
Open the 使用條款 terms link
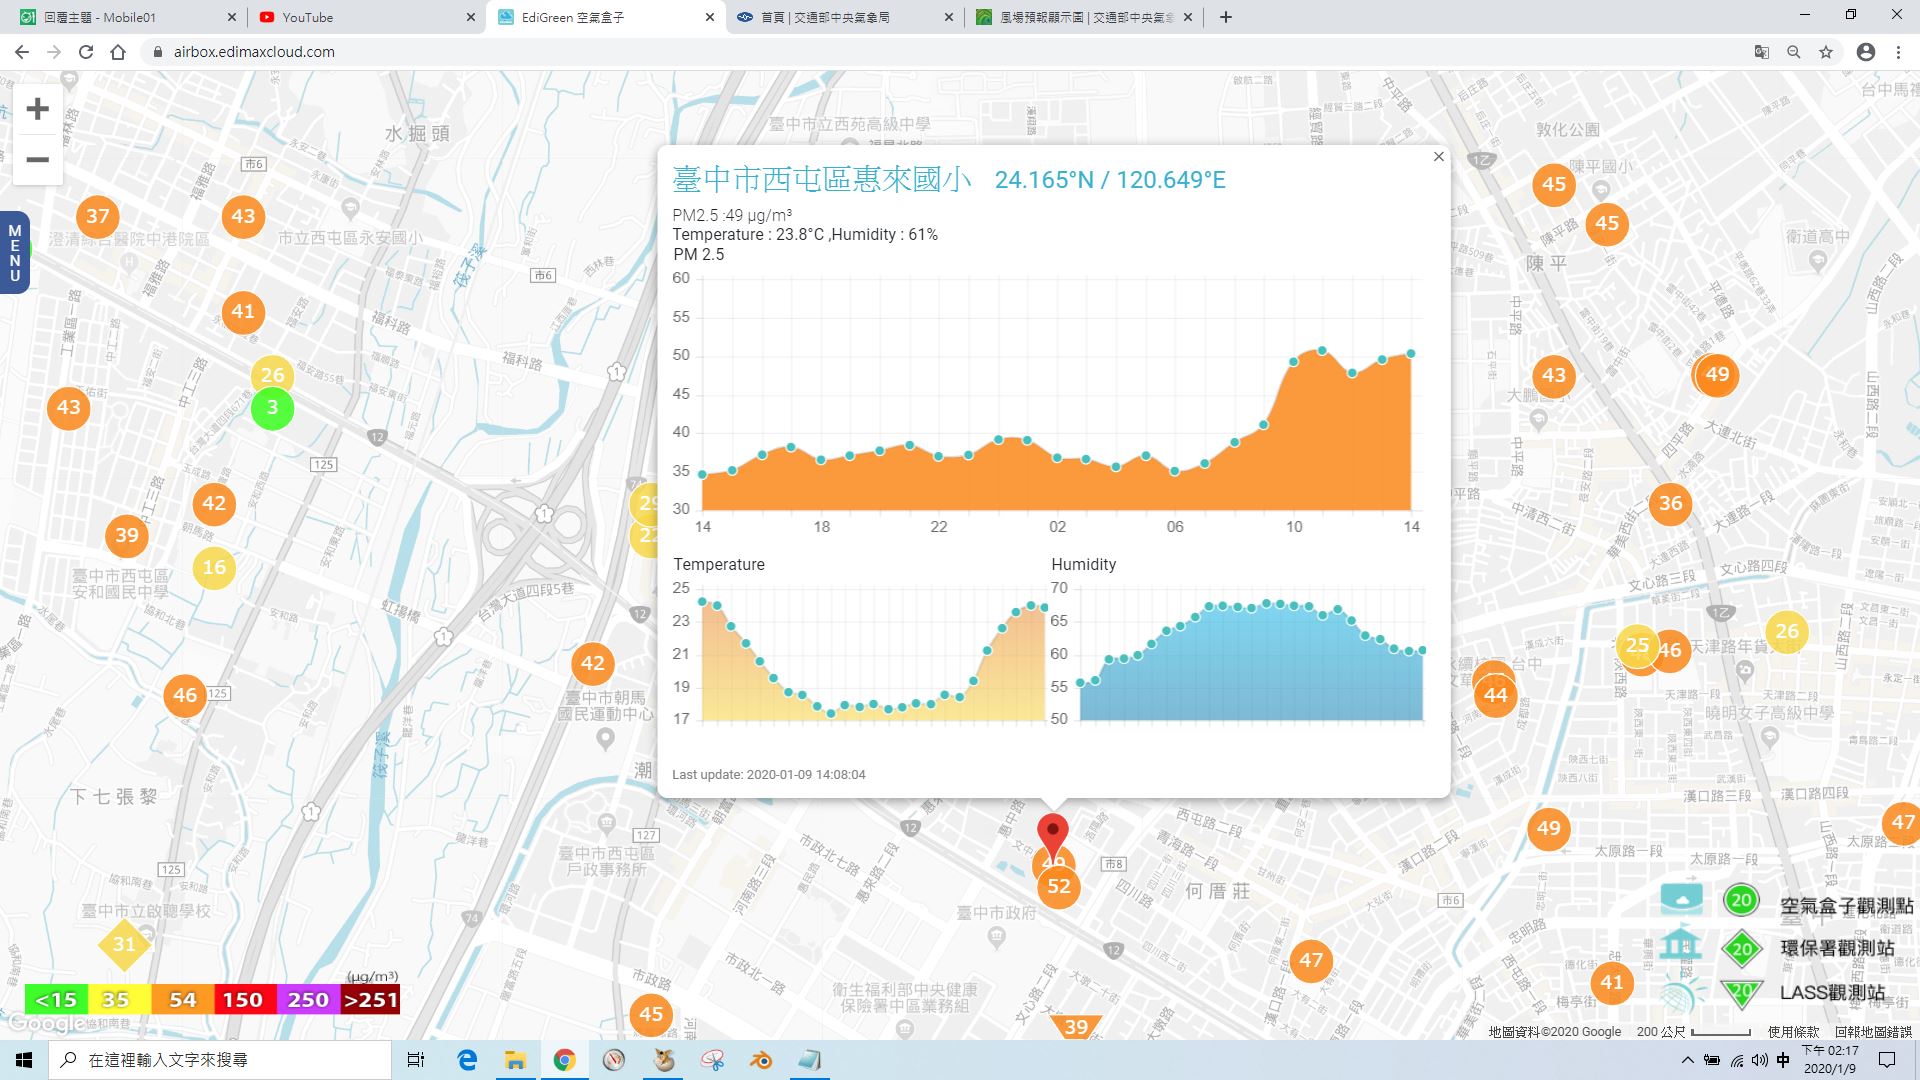[1793, 1031]
